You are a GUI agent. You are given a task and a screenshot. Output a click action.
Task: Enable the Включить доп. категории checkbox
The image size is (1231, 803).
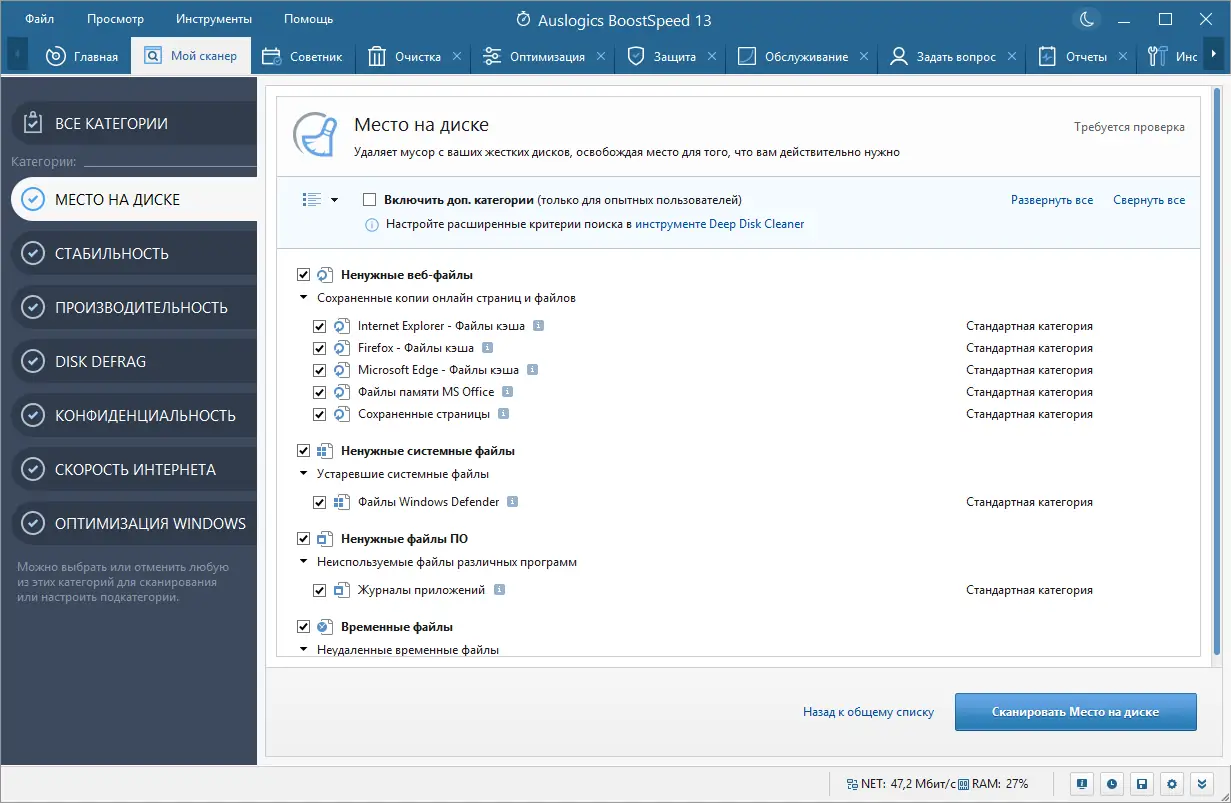coord(370,200)
